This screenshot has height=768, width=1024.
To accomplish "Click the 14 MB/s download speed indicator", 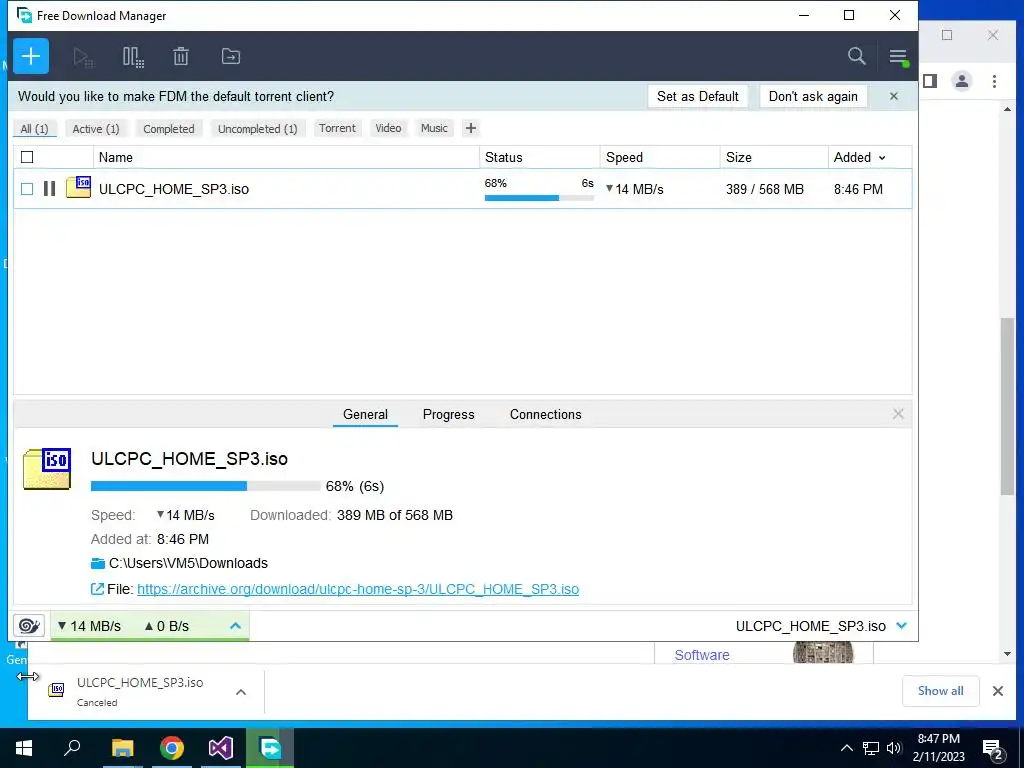I will 89,626.
